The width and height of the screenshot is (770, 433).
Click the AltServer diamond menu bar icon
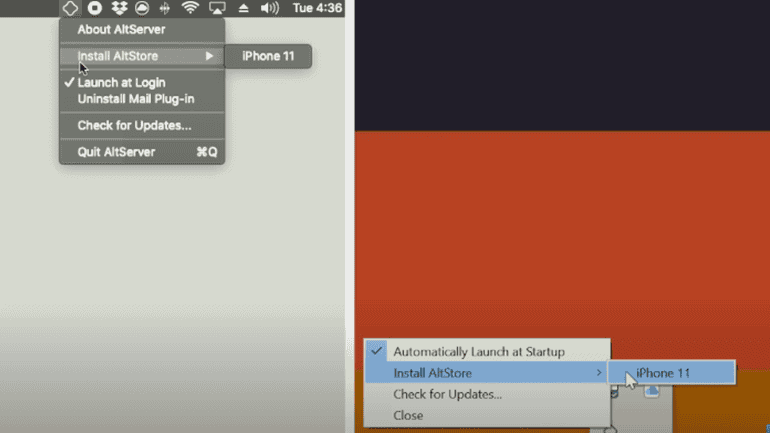coord(70,8)
